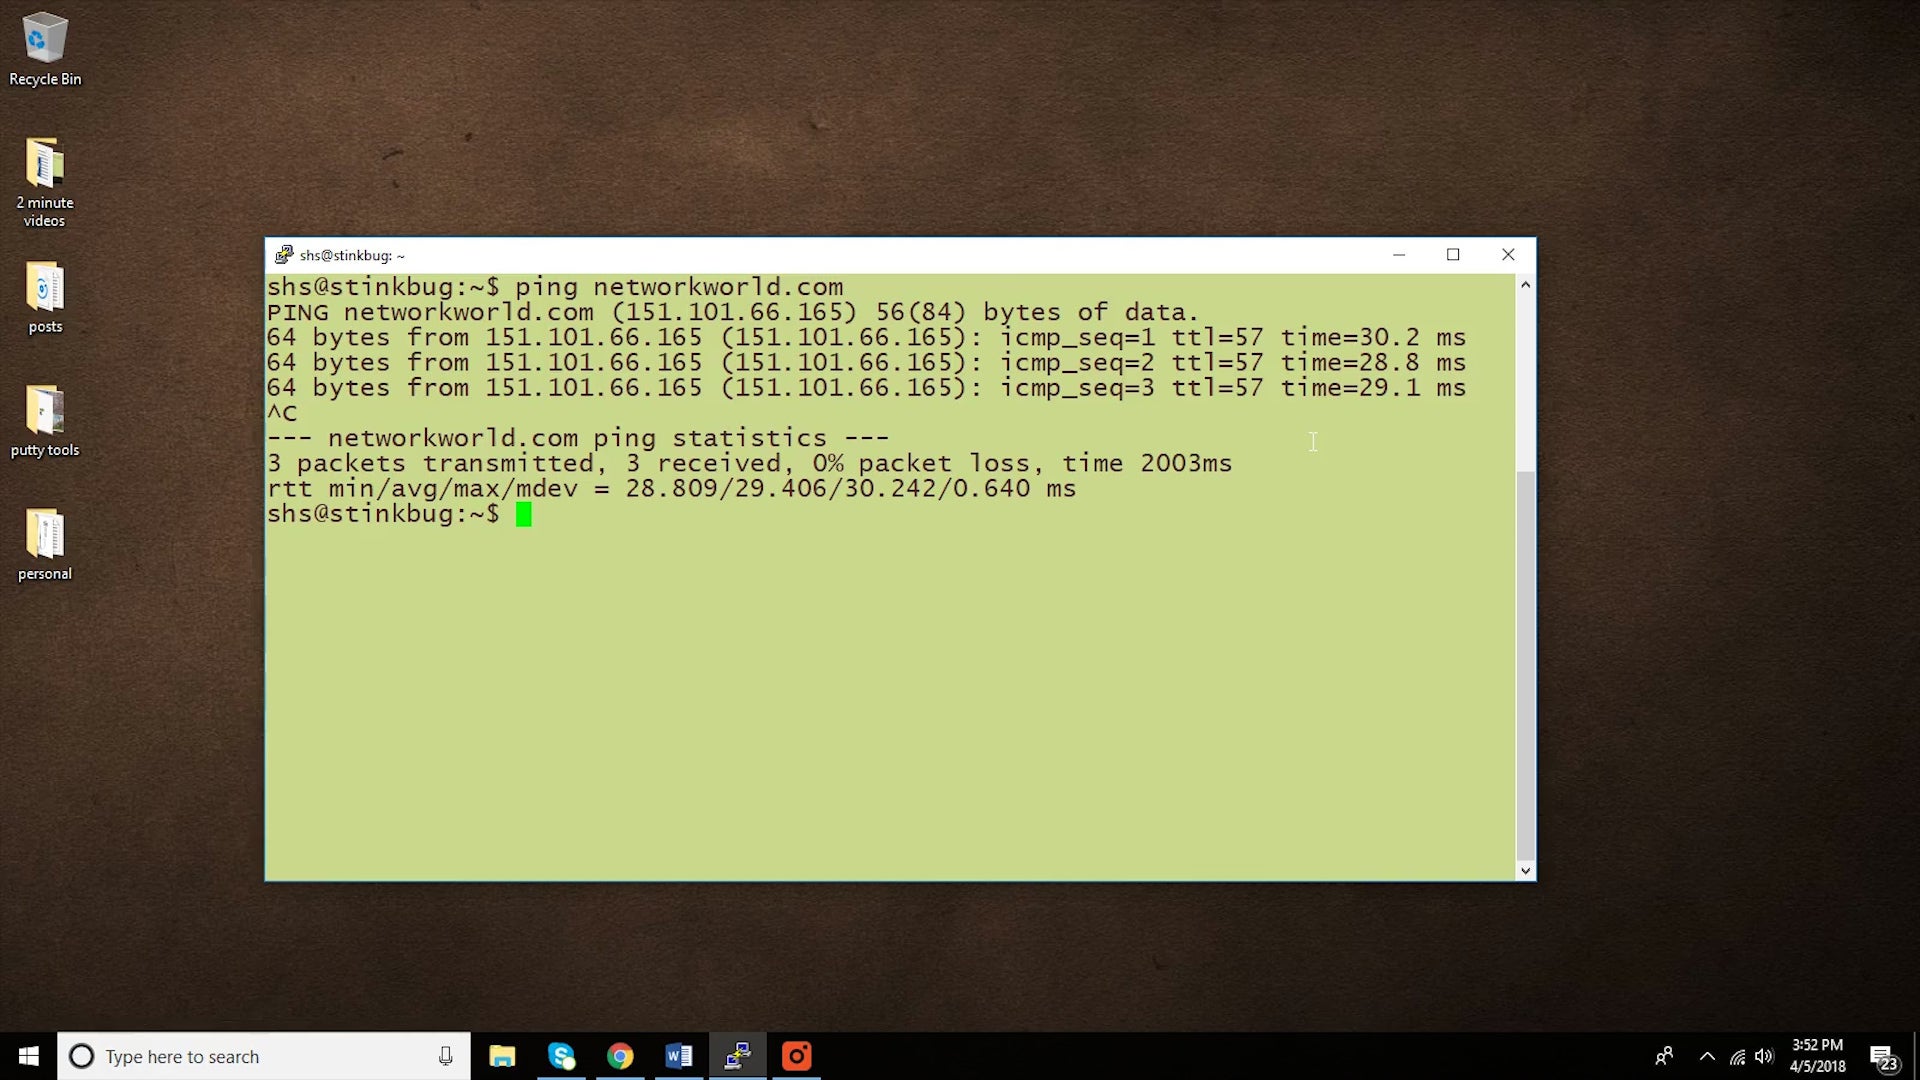This screenshot has width=1920, height=1080.
Task: Open the Action Center notifications icon
Action: tap(1885, 1057)
